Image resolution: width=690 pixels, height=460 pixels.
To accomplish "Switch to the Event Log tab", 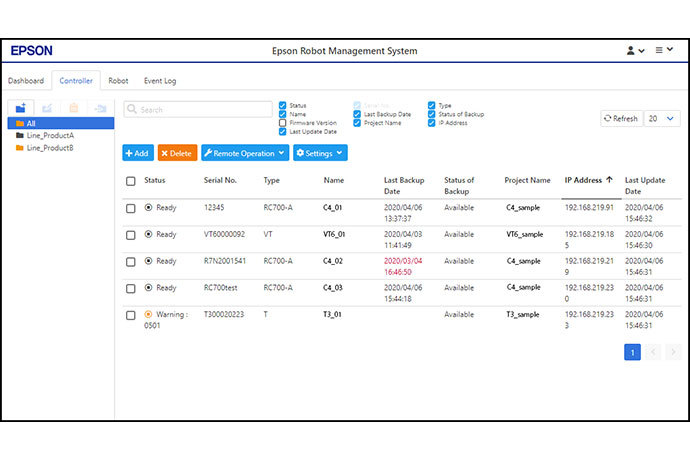I will click(160, 81).
